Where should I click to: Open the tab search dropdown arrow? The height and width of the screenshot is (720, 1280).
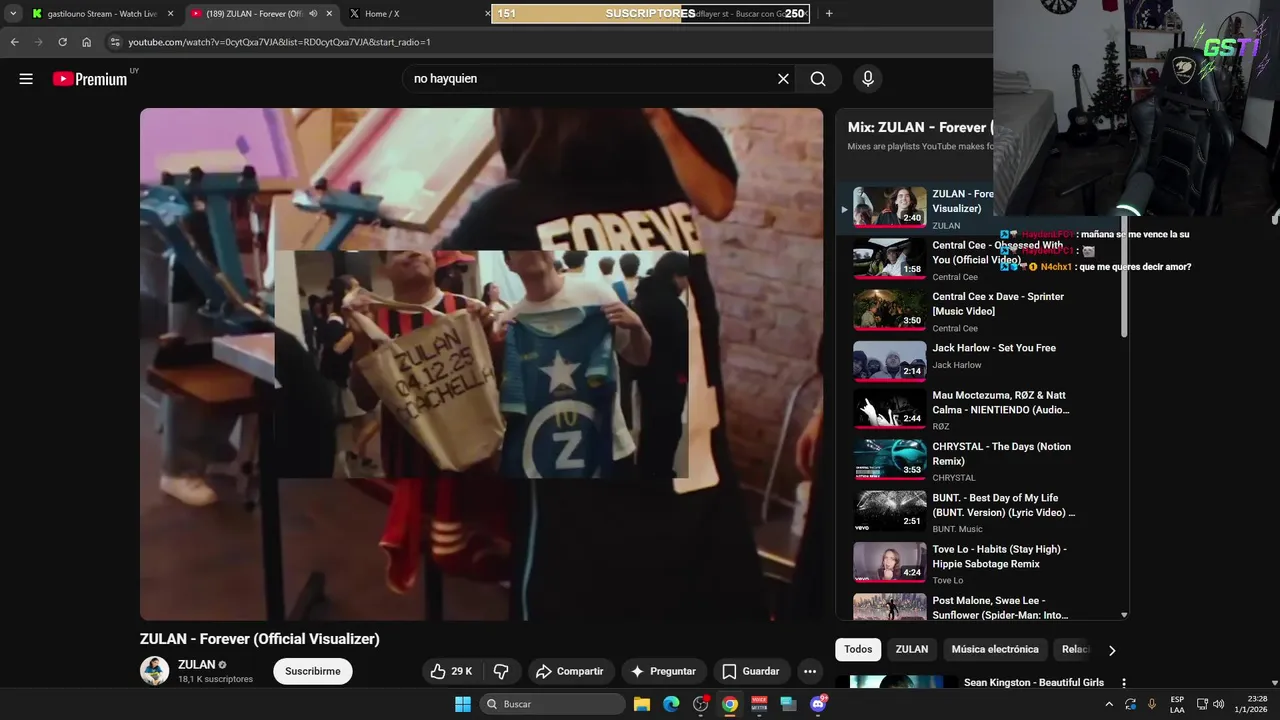[13, 14]
